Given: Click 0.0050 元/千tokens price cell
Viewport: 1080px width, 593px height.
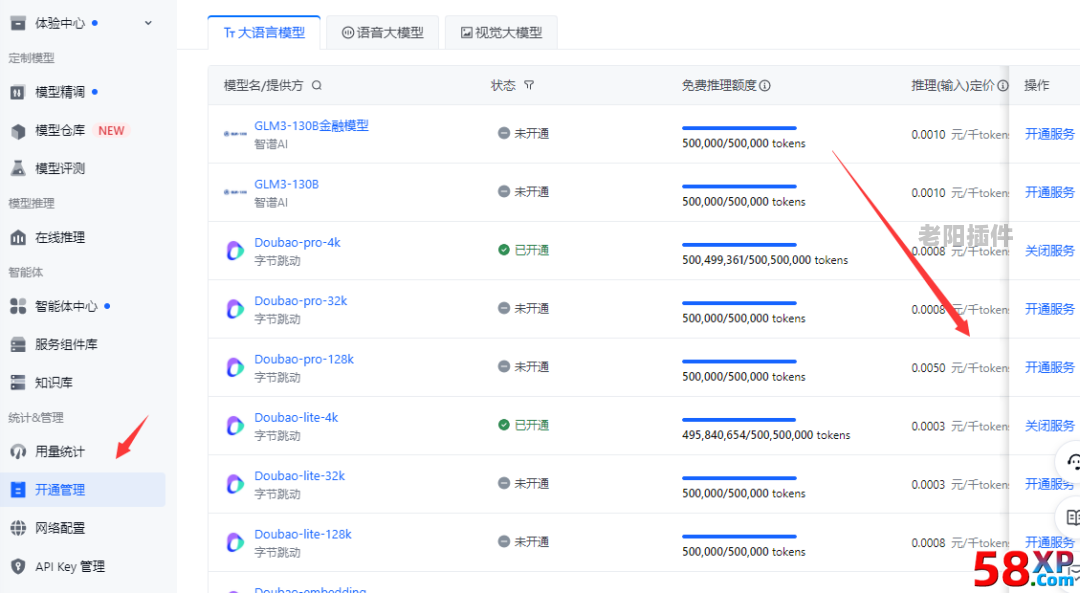Looking at the screenshot, I should coord(959,368).
